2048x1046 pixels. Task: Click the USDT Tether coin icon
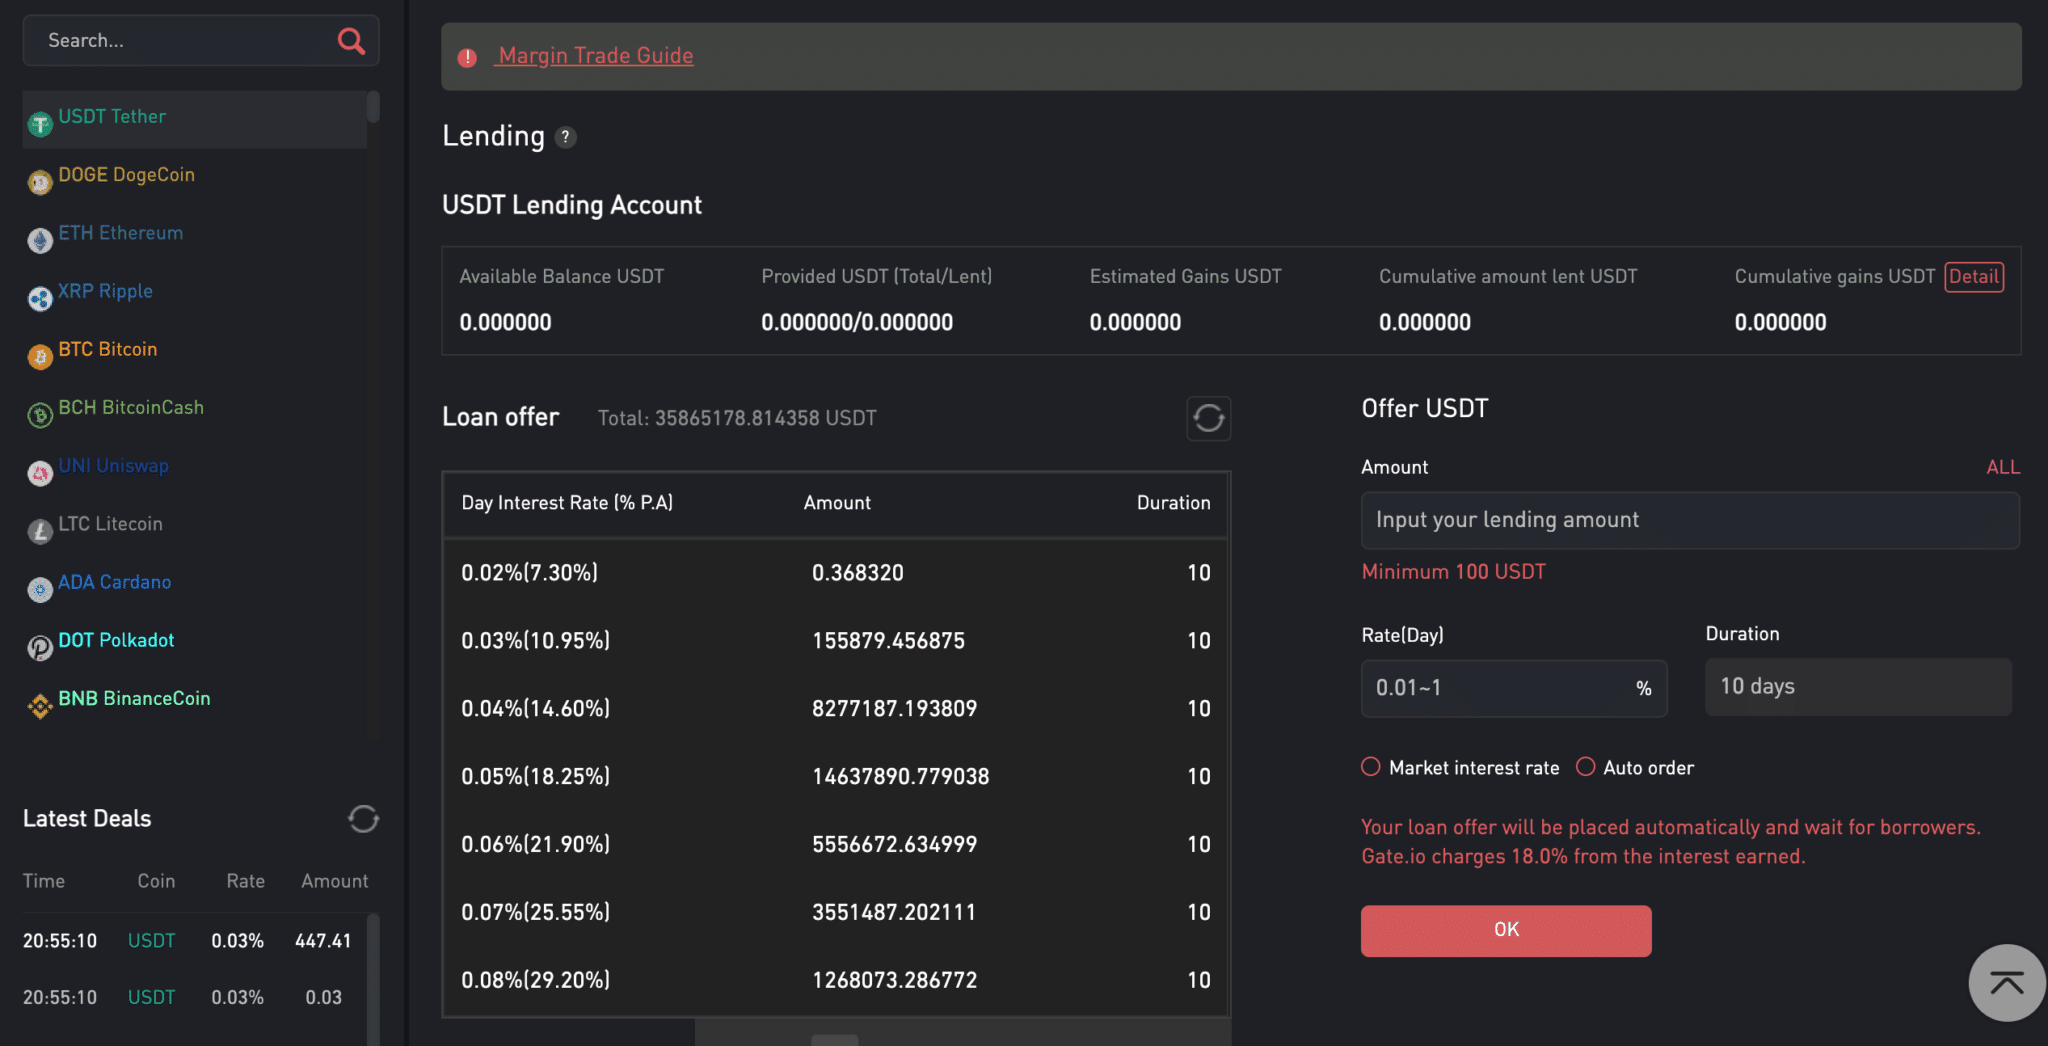[40, 124]
